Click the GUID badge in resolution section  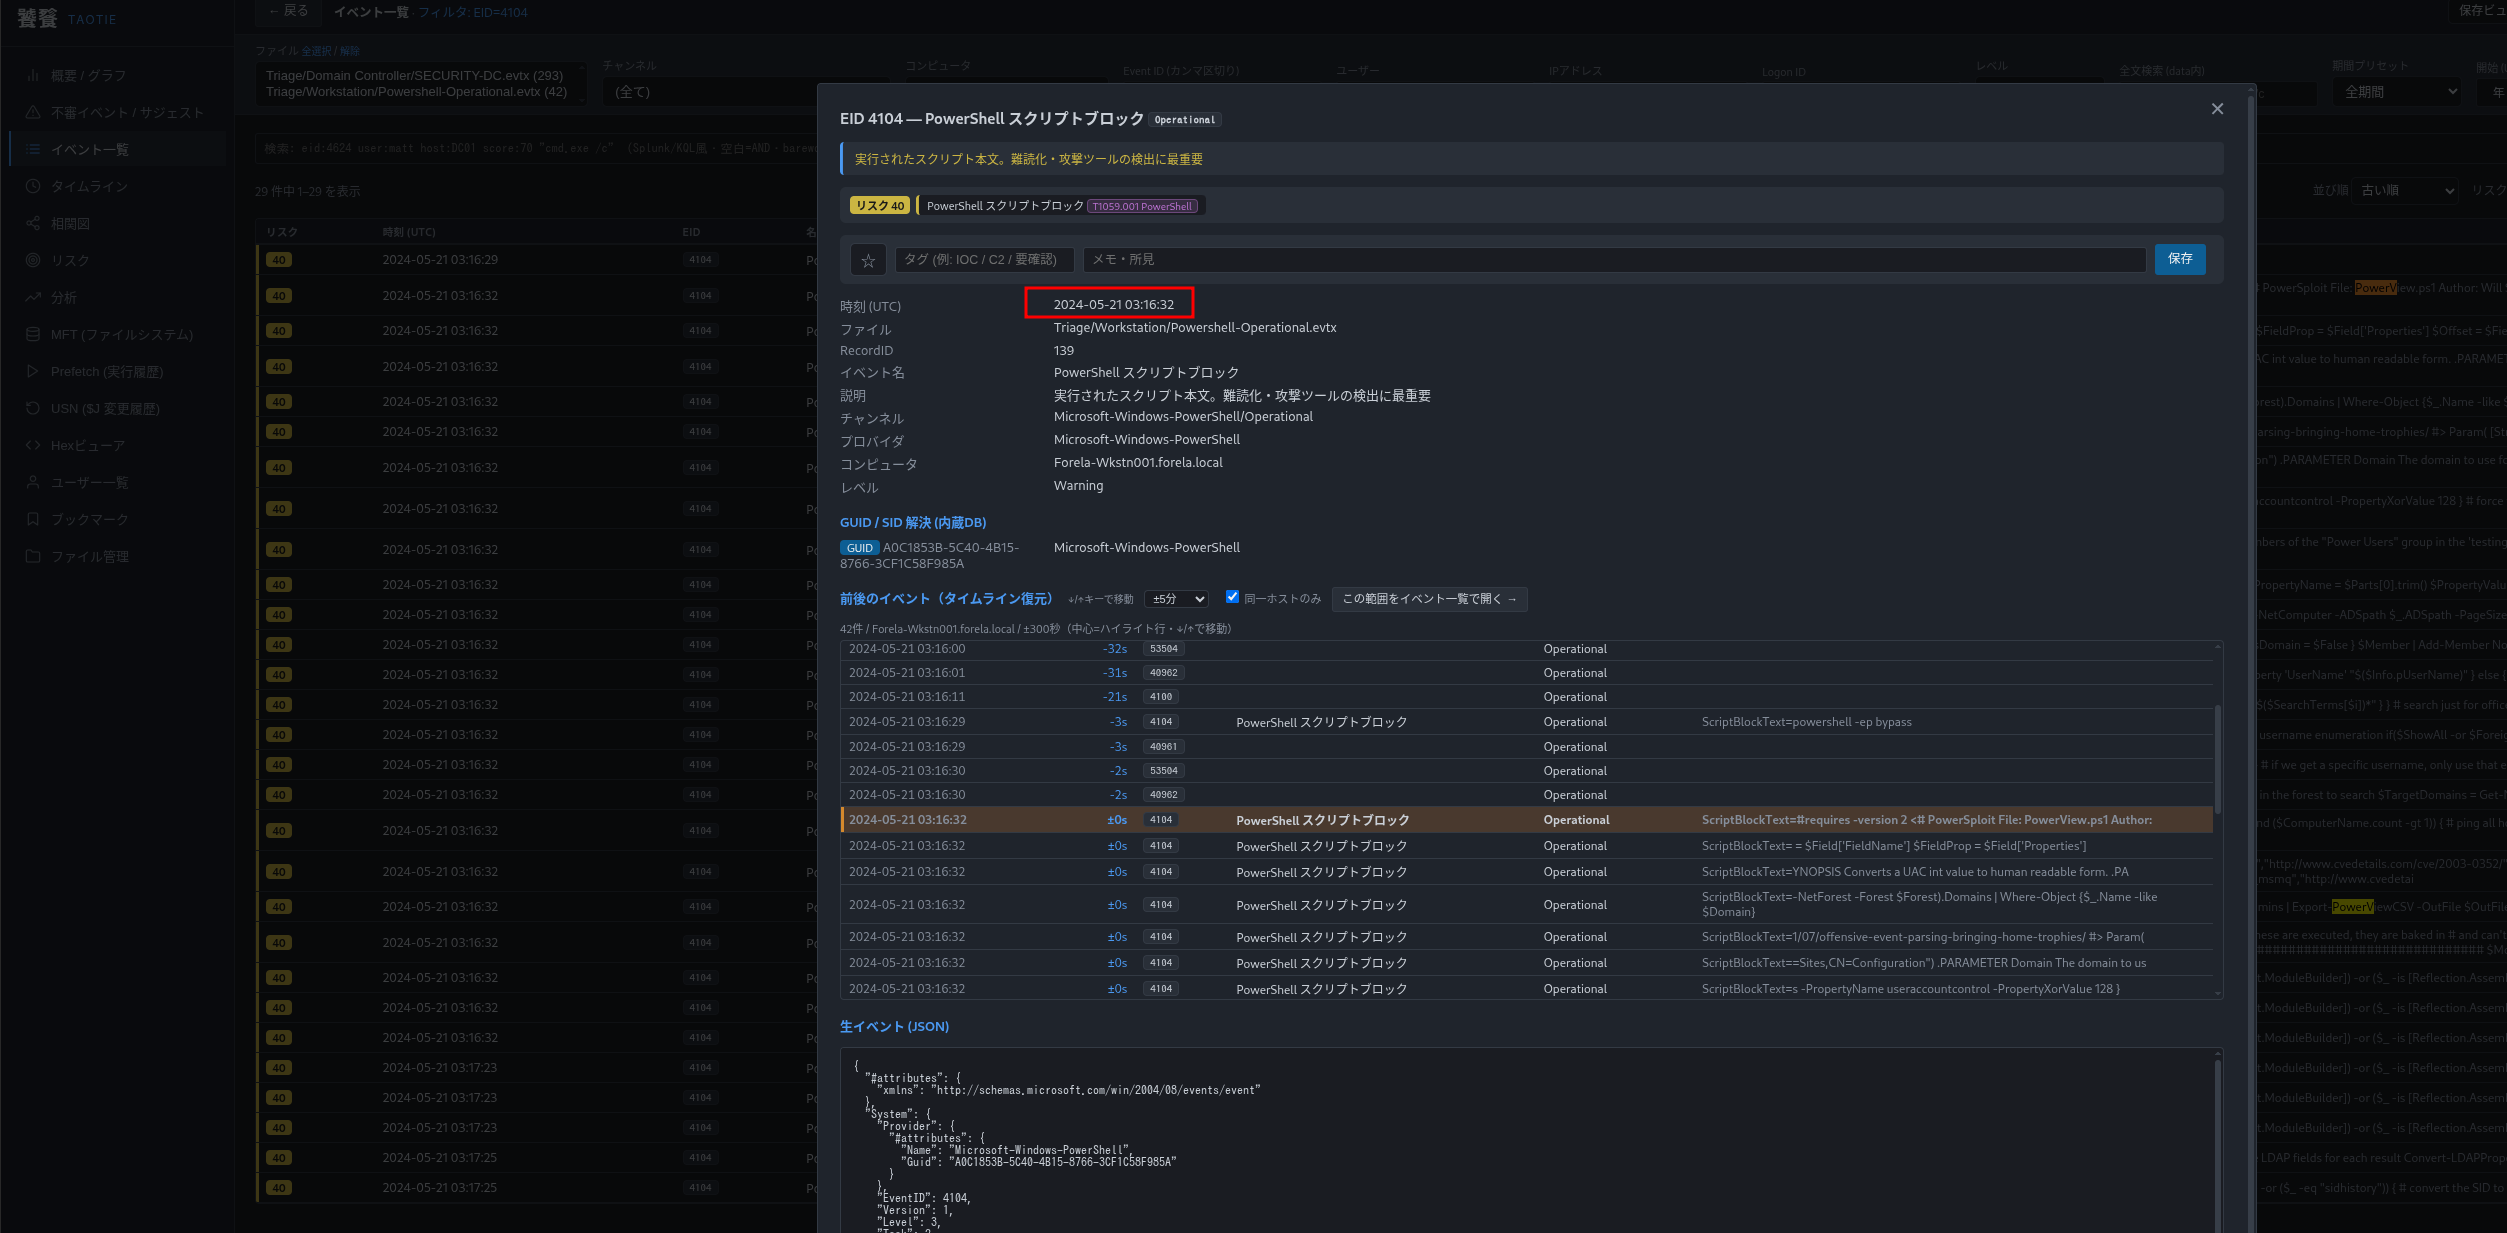pos(859,548)
